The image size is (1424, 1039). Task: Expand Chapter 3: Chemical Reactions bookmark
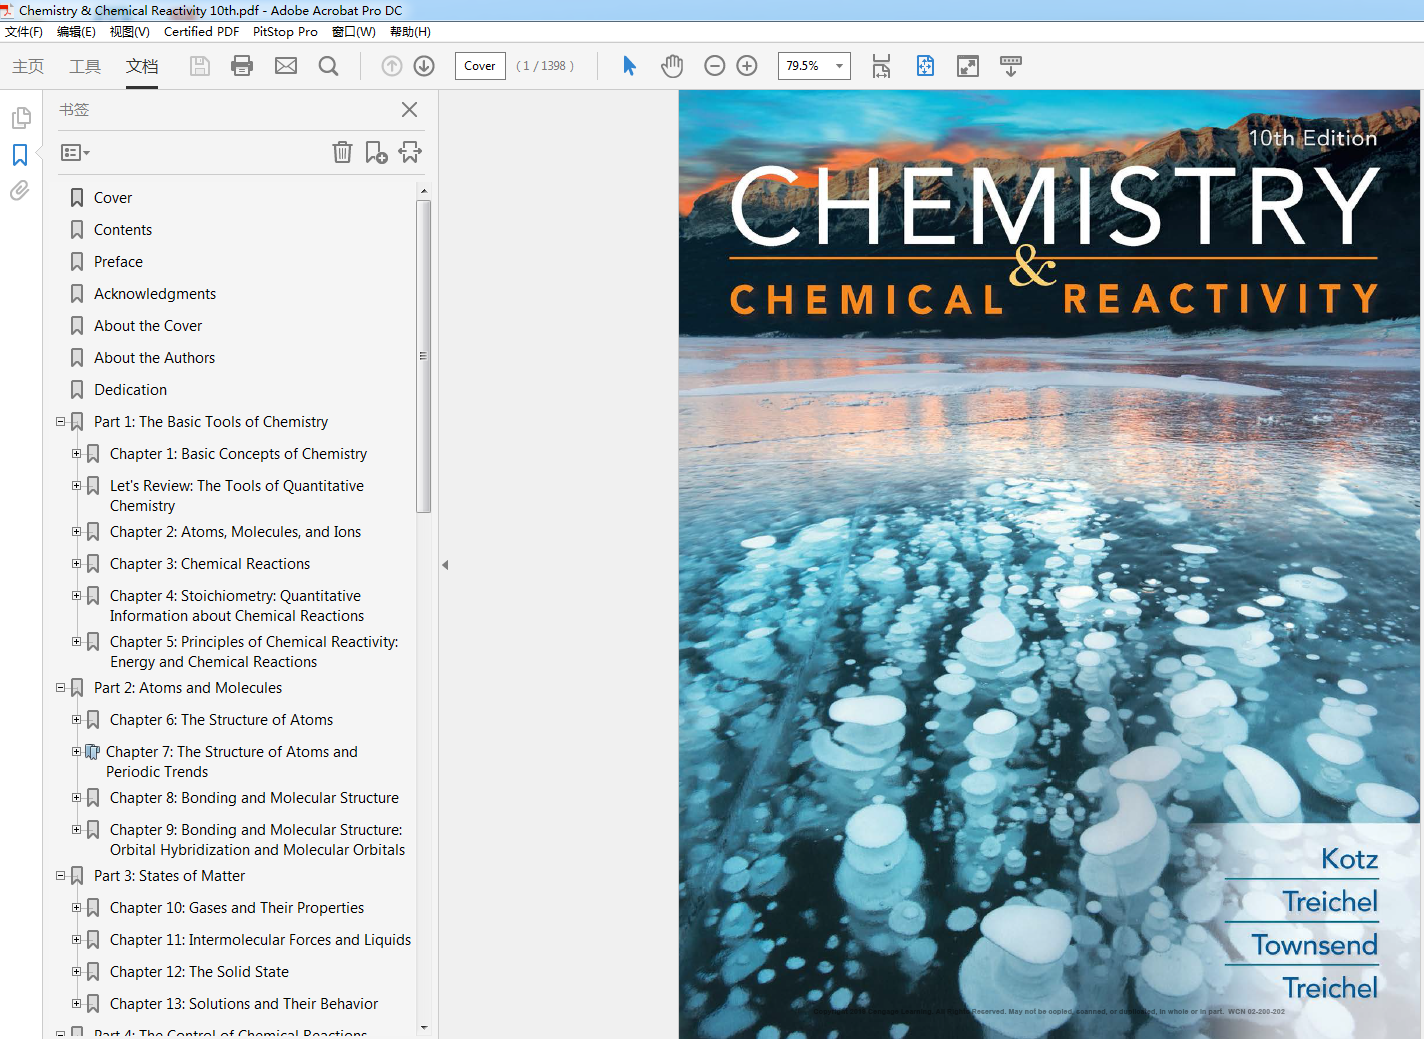click(76, 564)
